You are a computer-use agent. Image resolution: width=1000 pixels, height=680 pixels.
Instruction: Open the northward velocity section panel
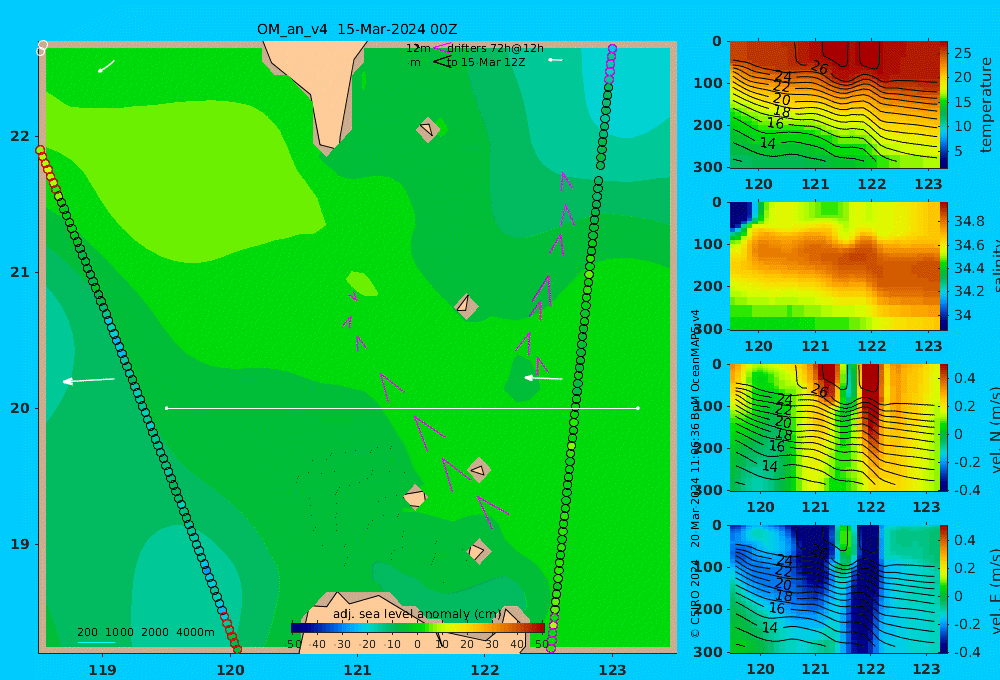coord(834,427)
